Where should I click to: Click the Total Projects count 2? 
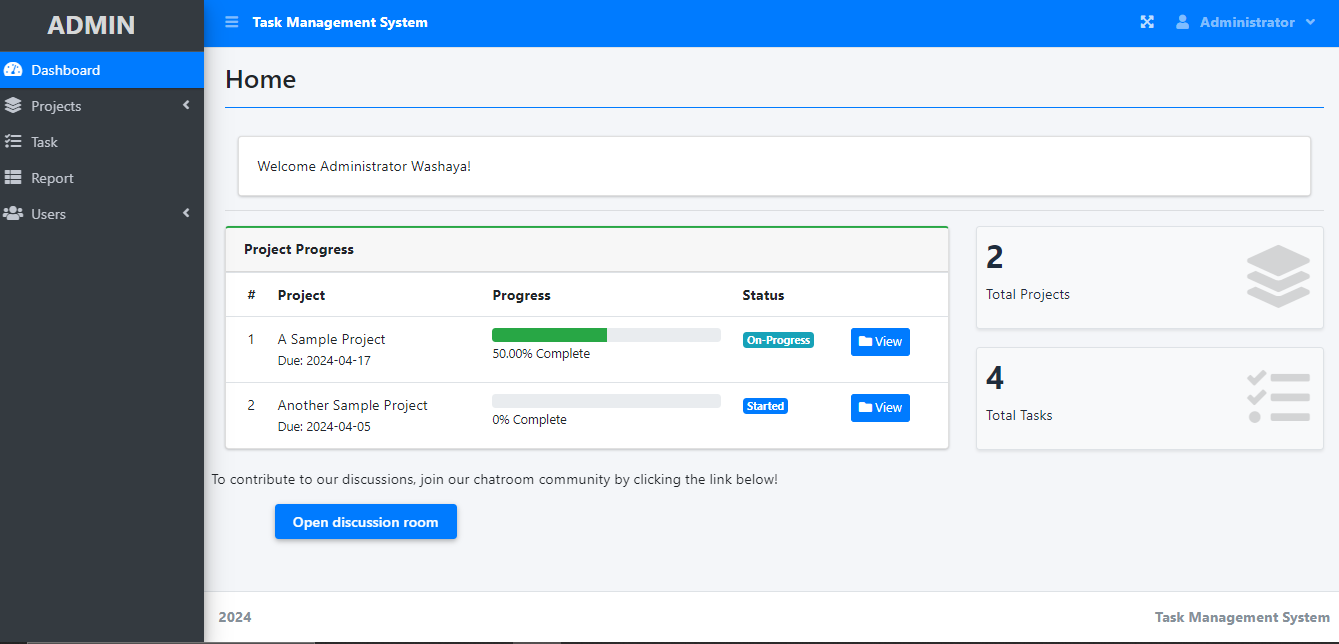(994, 258)
